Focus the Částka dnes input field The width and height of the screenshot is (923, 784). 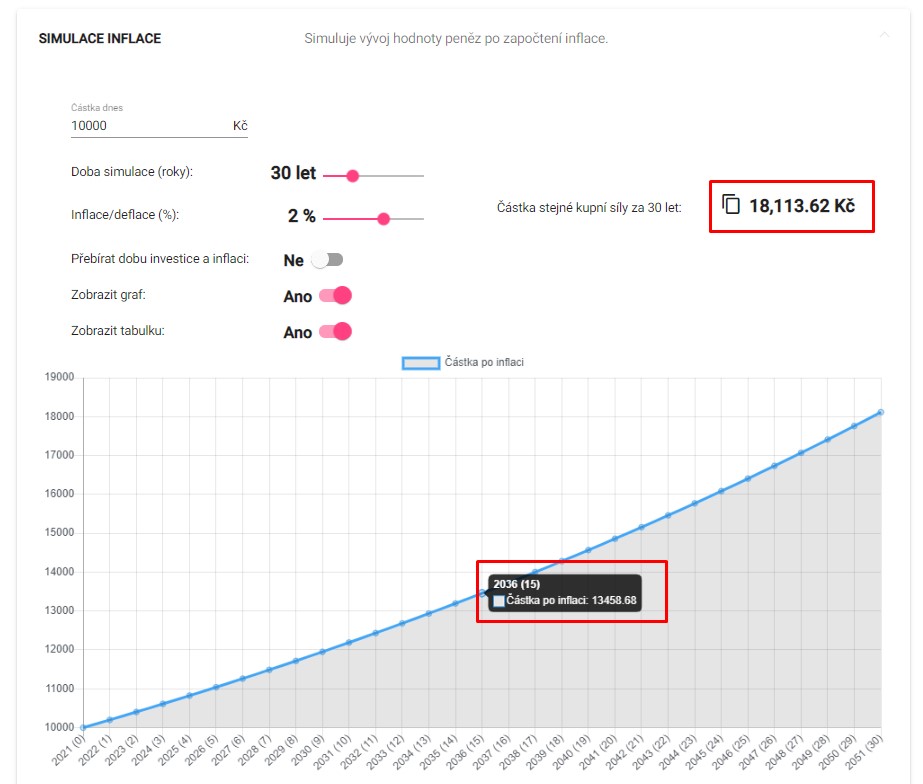pyautogui.click(x=150, y=126)
